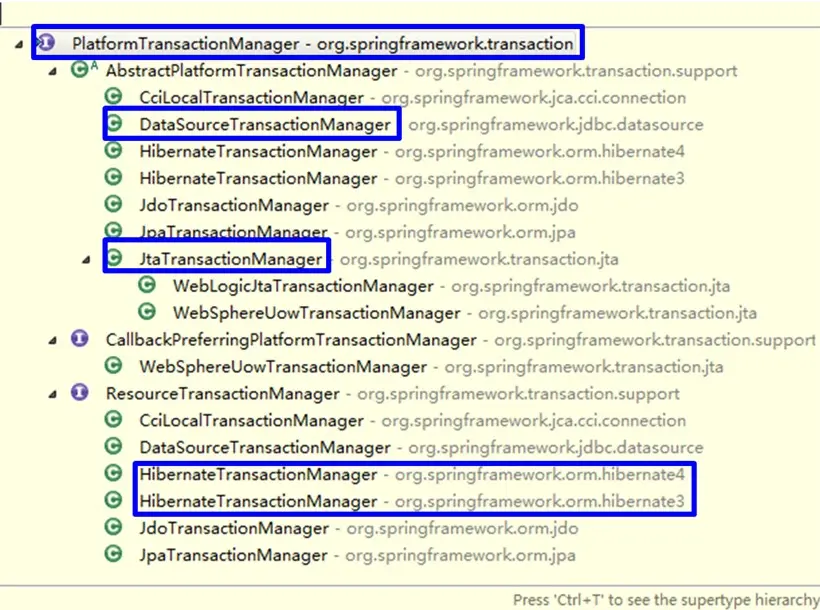Click the WebLogicJtaTransactionManager class icon
820x610 pixels.
[x=147, y=285]
